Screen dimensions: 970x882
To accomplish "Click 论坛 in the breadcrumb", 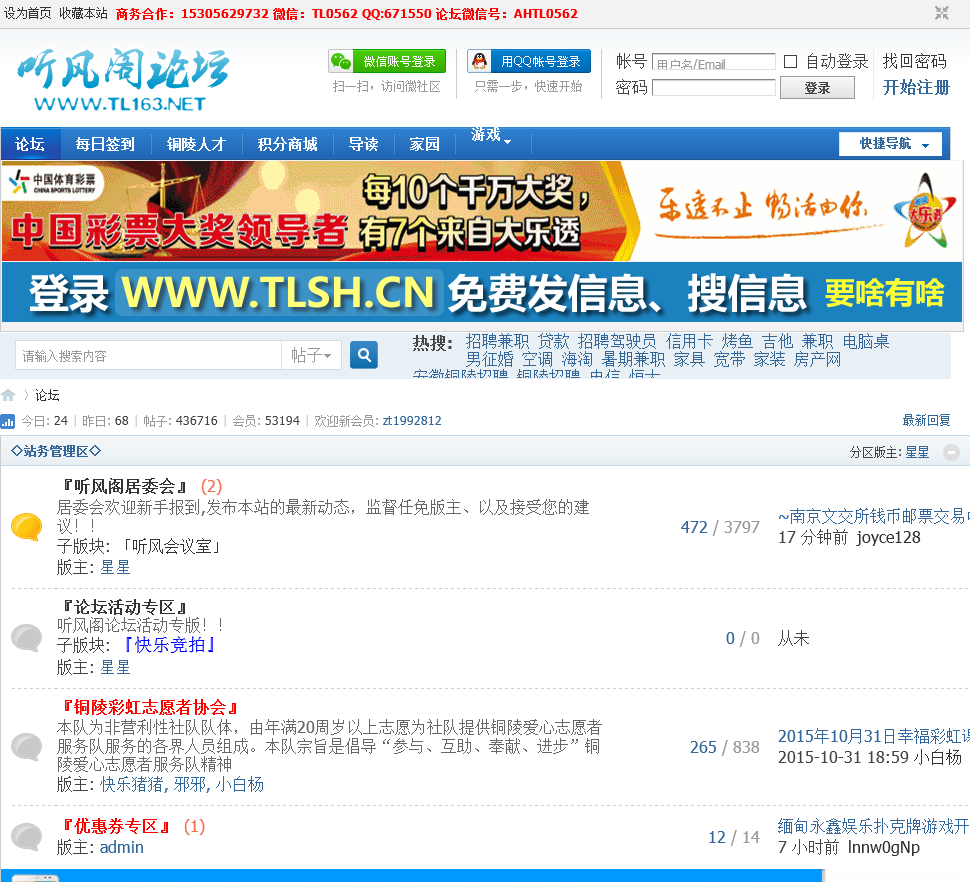I will tap(47, 395).
